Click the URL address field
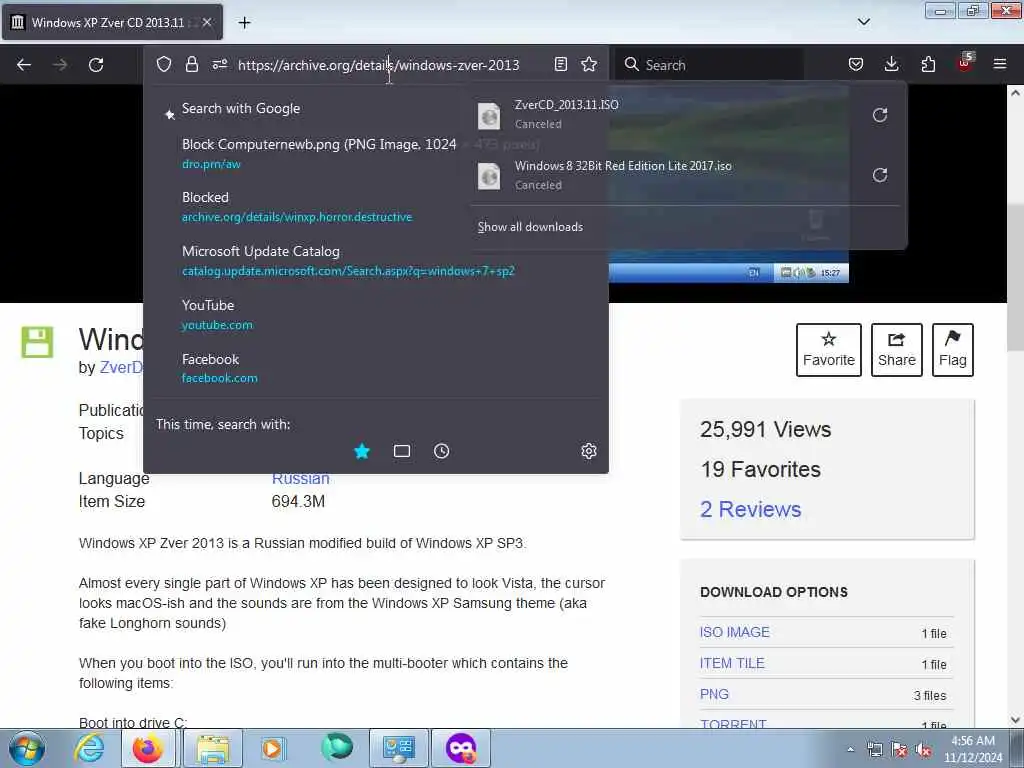Image resolution: width=1024 pixels, height=768 pixels. pyautogui.click(x=378, y=65)
